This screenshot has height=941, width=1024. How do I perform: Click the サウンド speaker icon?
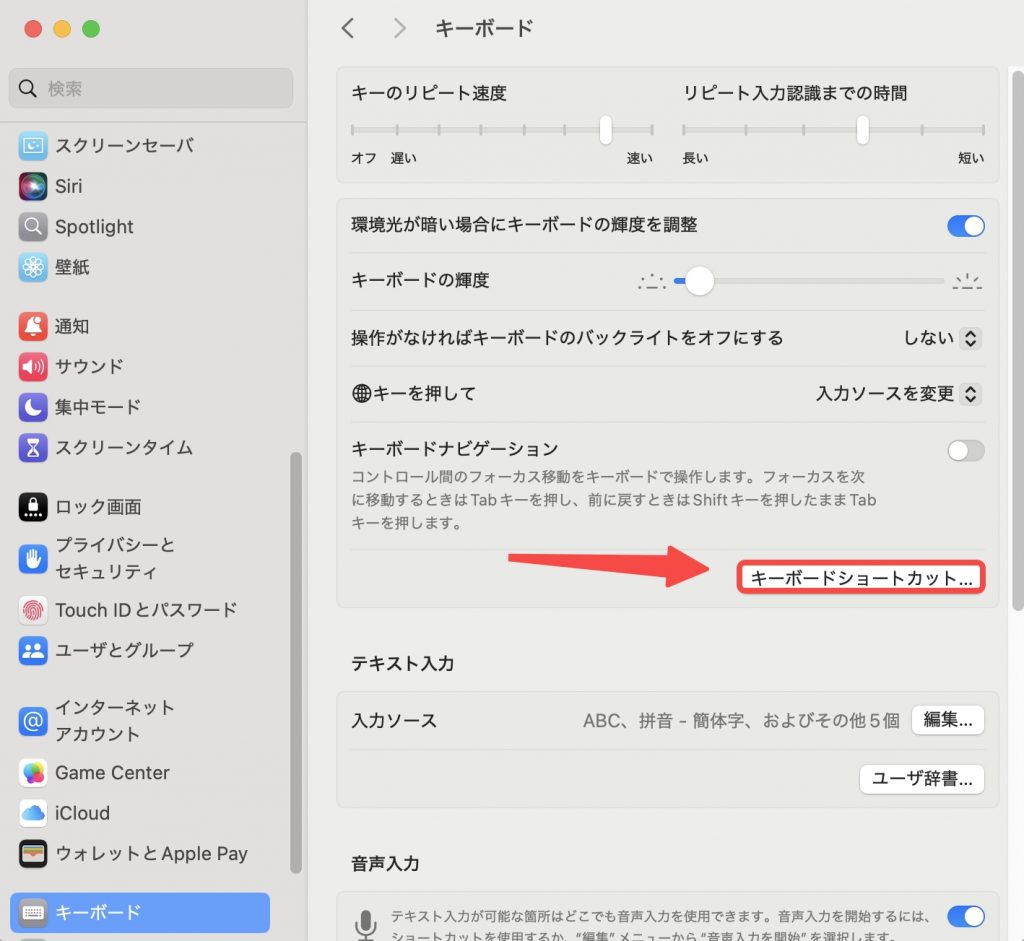pyautogui.click(x=33, y=366)
